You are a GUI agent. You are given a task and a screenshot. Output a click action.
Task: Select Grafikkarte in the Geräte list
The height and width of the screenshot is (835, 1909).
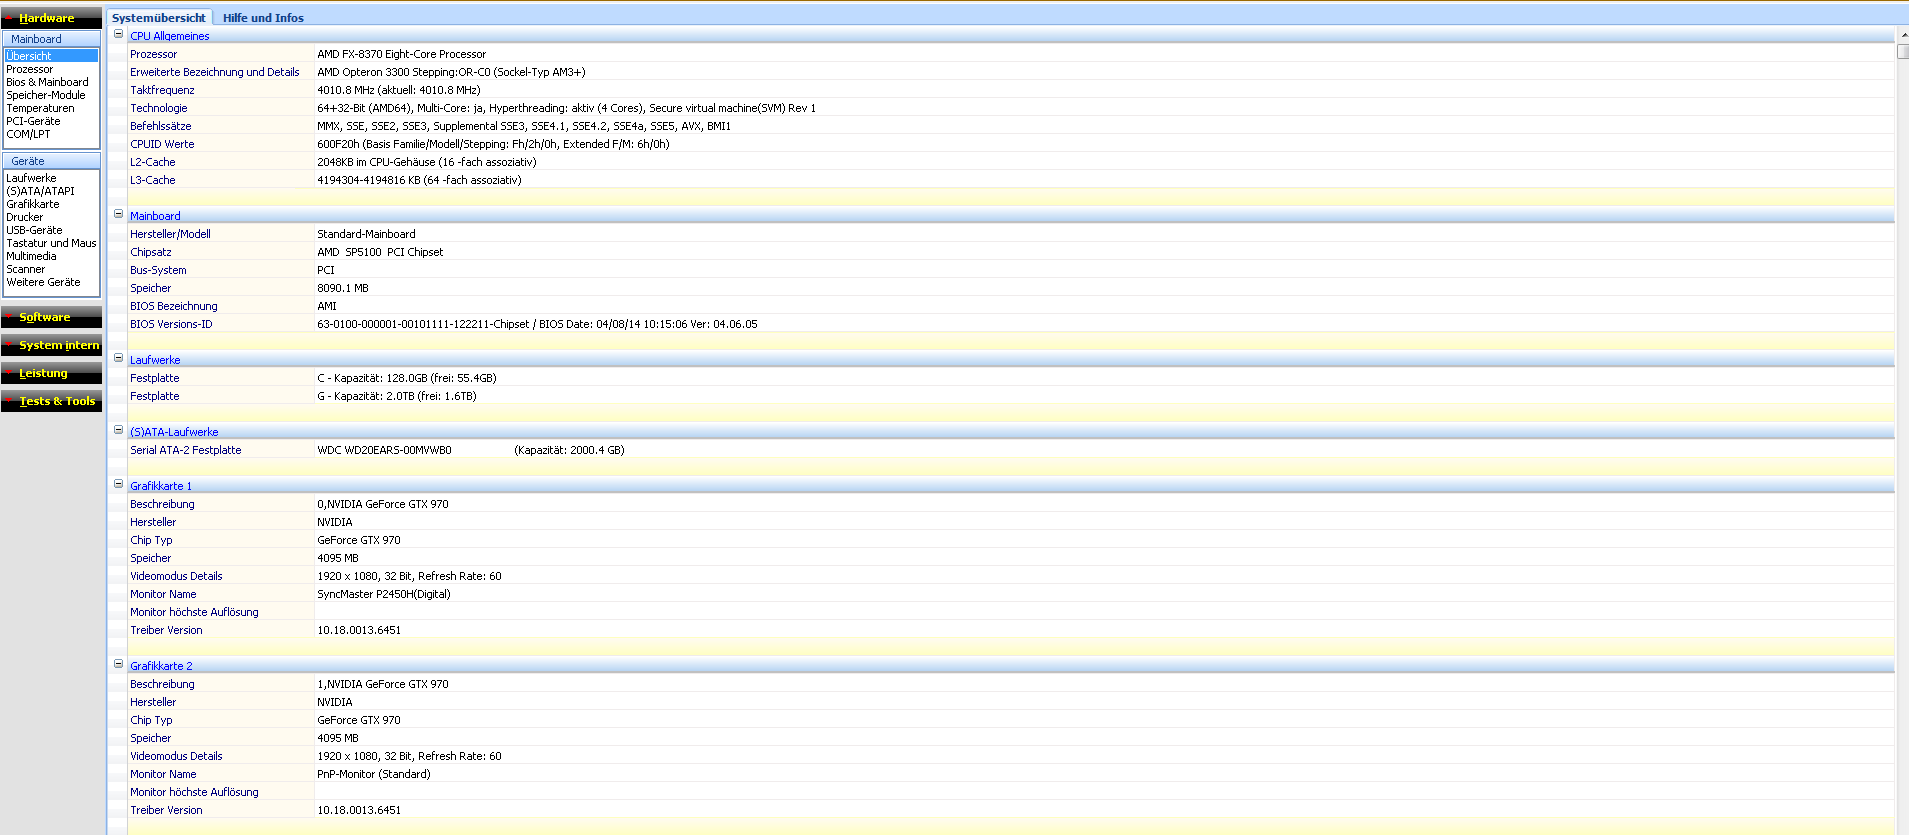tap(33, 204)
